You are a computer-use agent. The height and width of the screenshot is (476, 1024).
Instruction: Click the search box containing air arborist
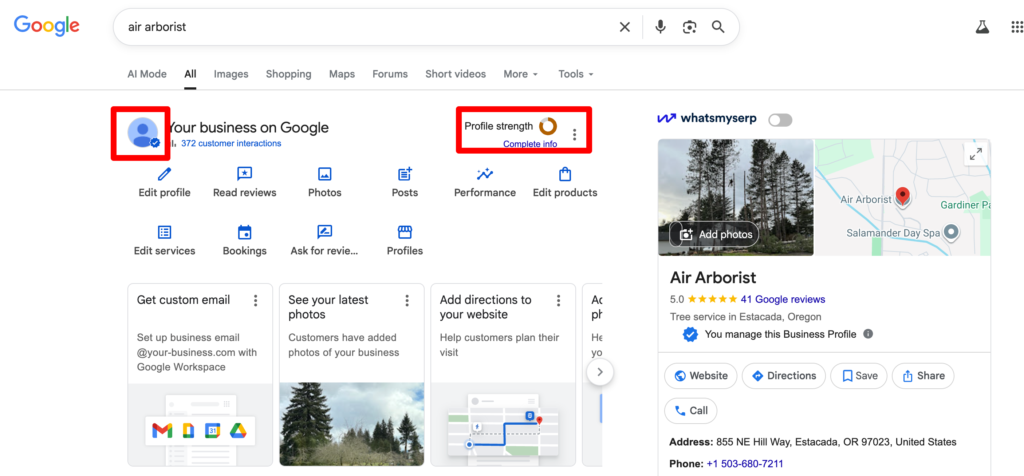(x=360, y=27)
